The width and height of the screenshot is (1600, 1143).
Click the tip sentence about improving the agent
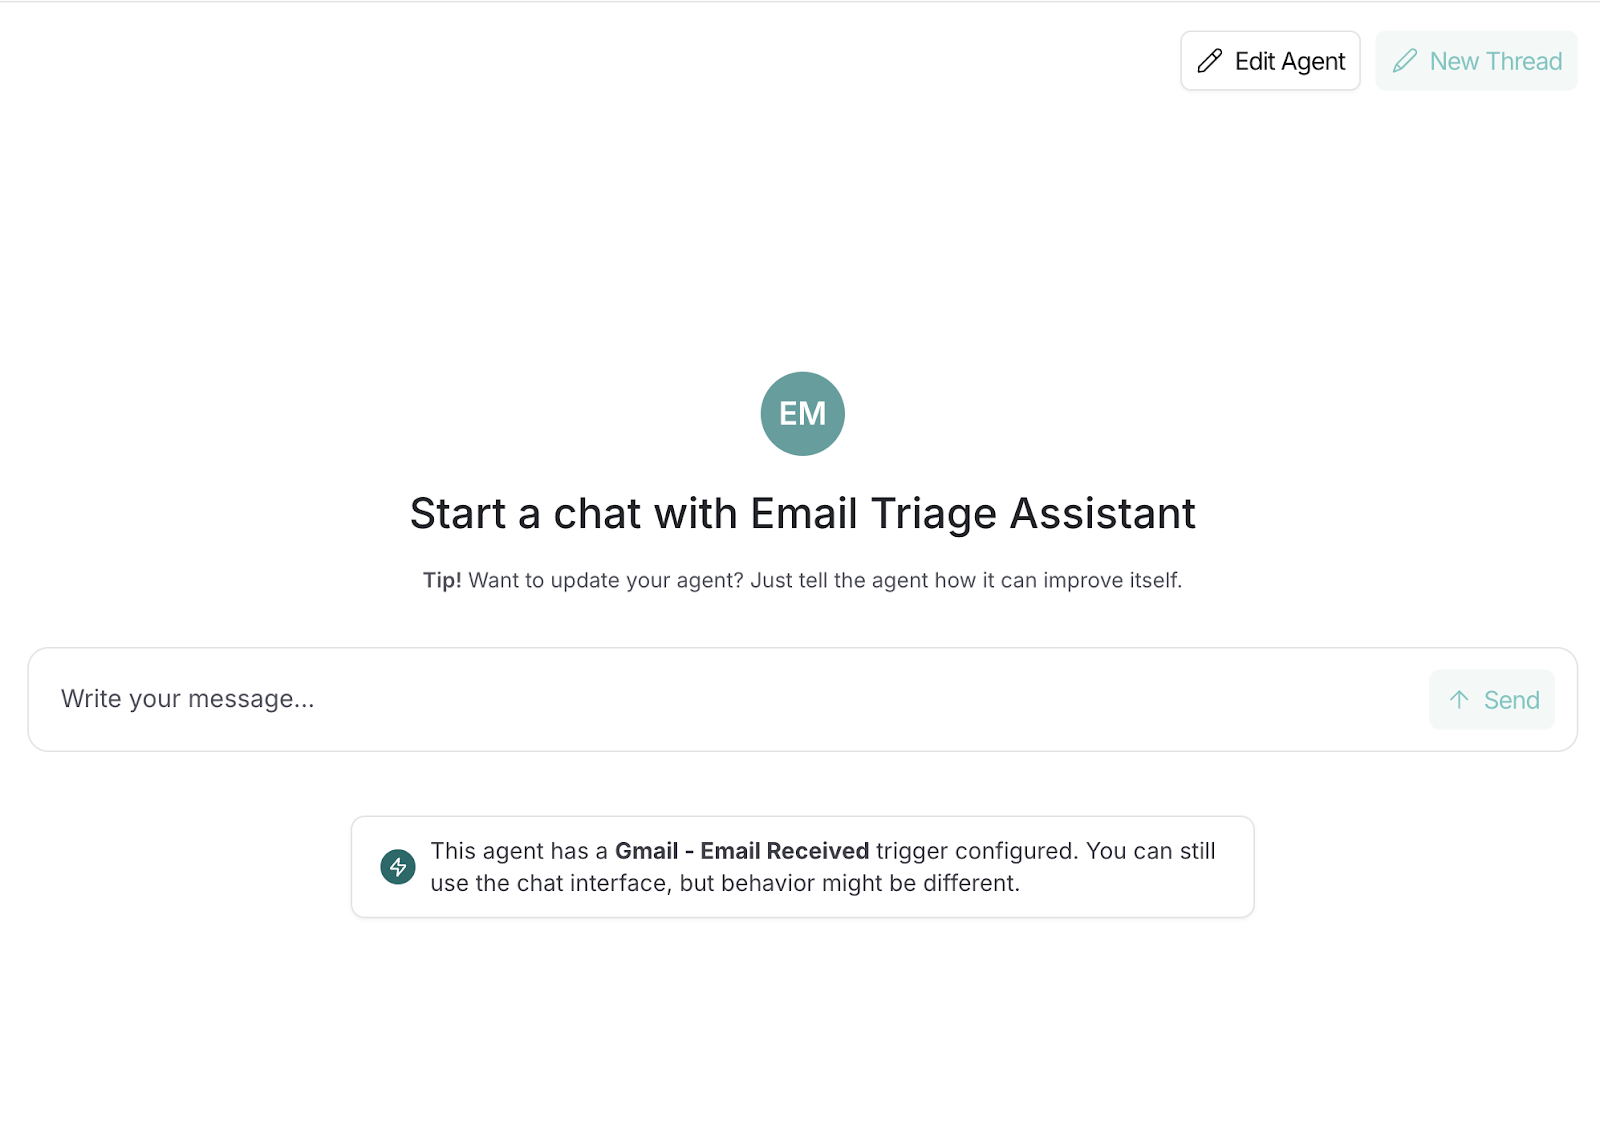tap(824, 581)
